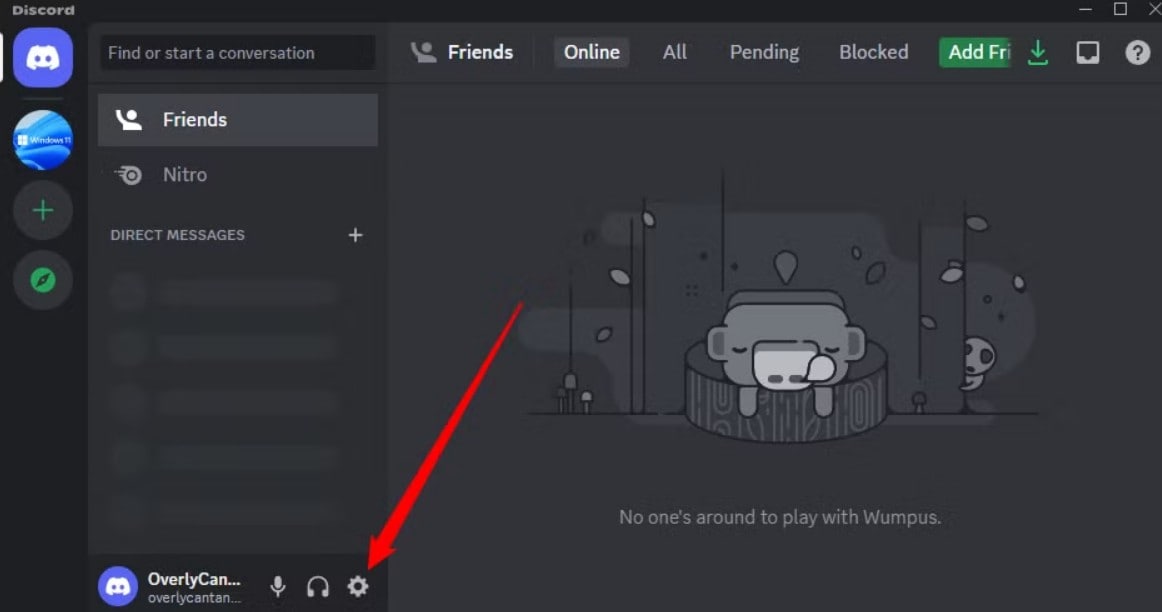Deafen with the headphones icon
The height and width of the screenshot is (612, 1162).
318,587
